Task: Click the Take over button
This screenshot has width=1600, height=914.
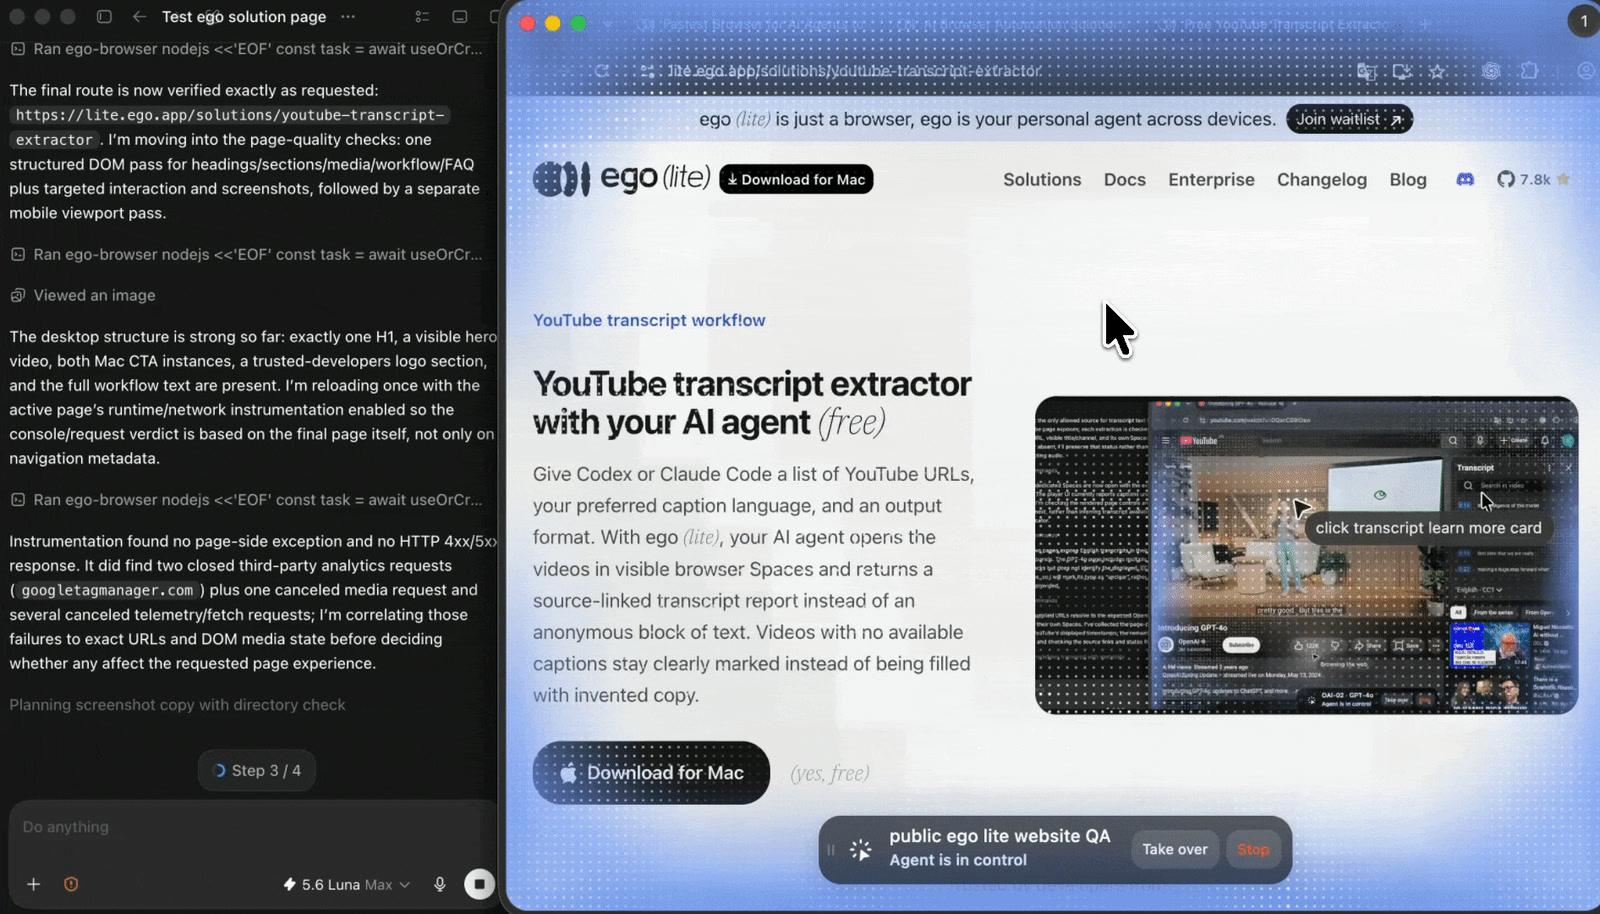Action: click(x=1175, y=850)
